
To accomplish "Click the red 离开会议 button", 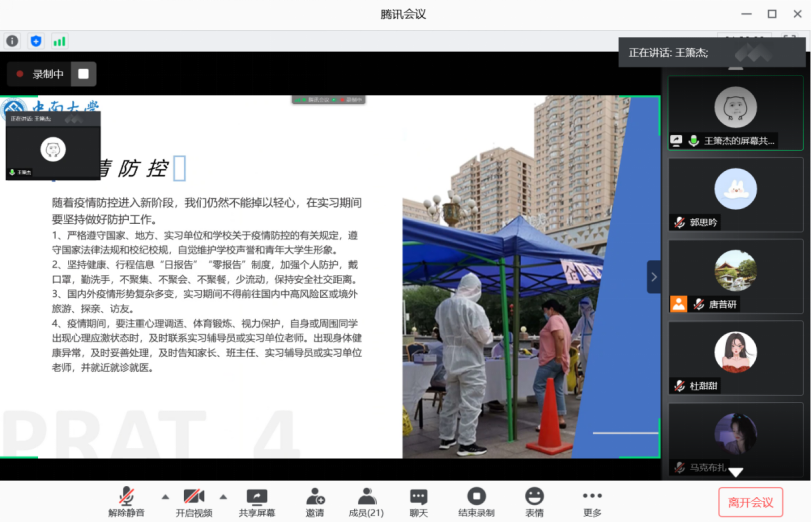I will 750,502.
